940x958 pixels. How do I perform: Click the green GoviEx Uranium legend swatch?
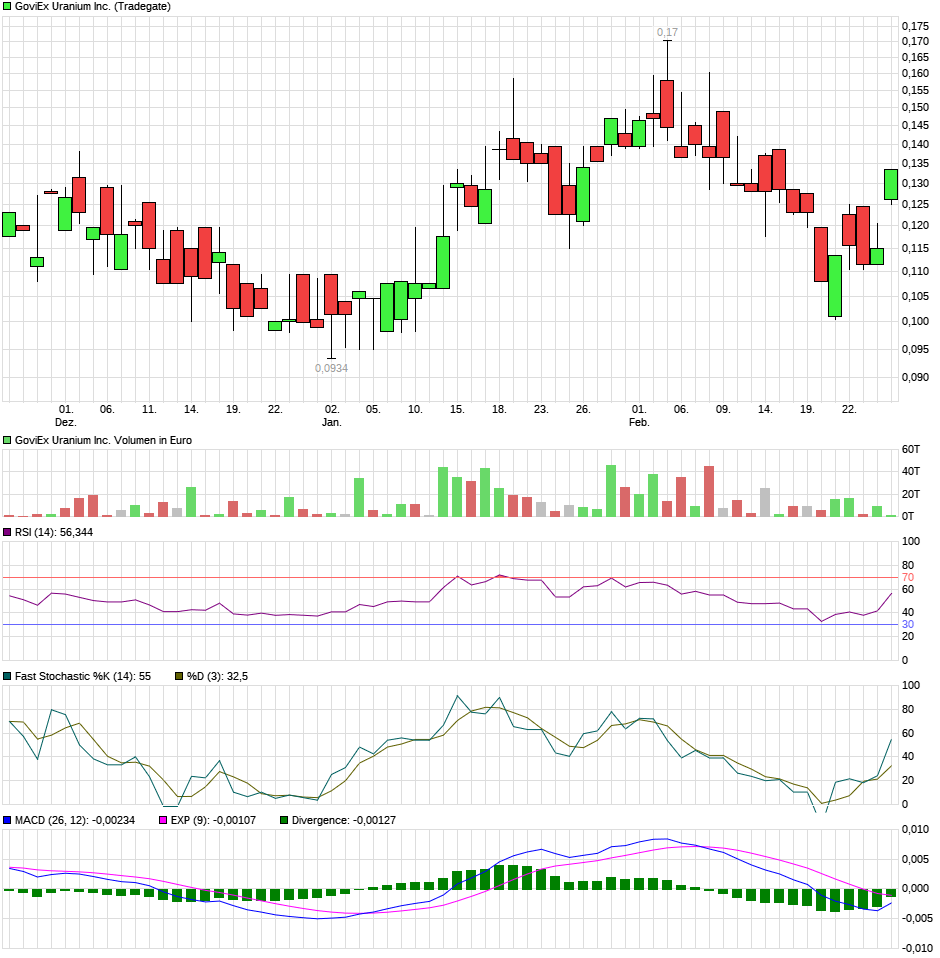8,8
